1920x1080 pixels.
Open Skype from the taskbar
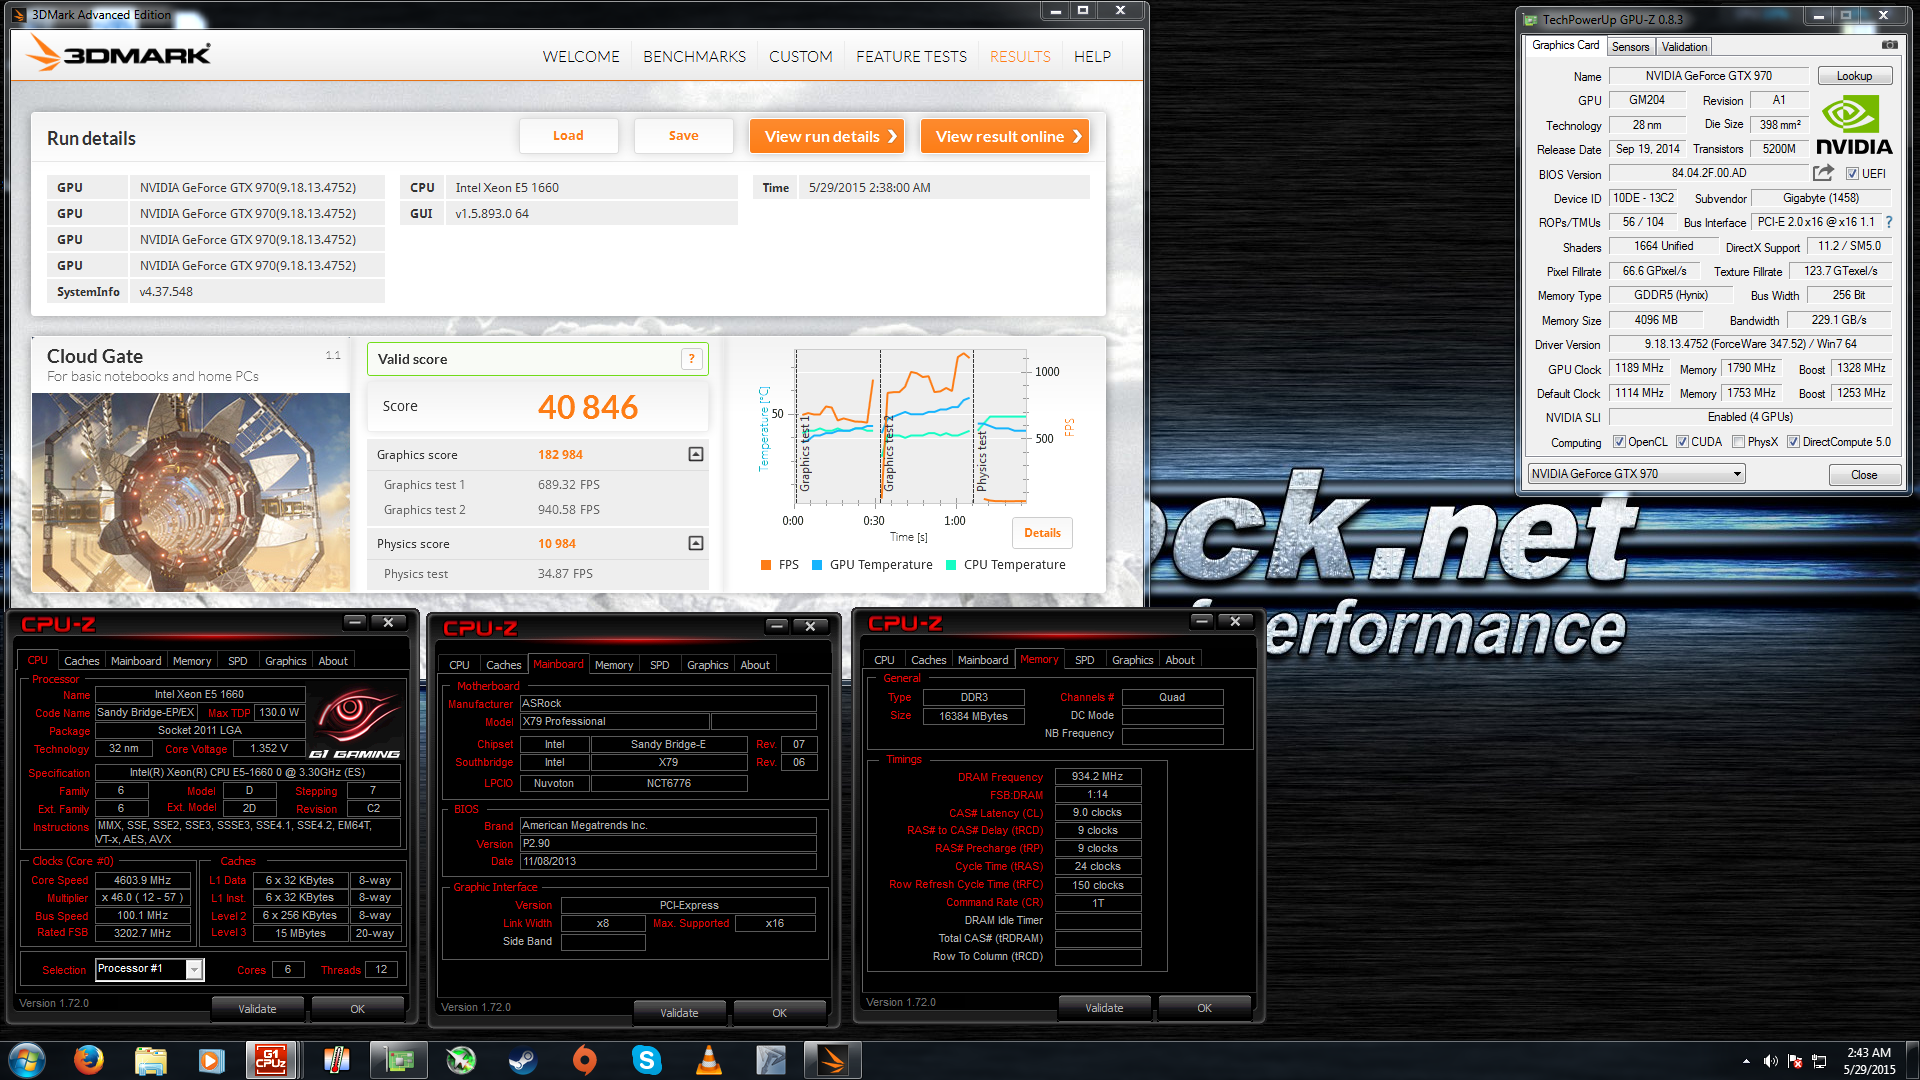coord(647,1059)
